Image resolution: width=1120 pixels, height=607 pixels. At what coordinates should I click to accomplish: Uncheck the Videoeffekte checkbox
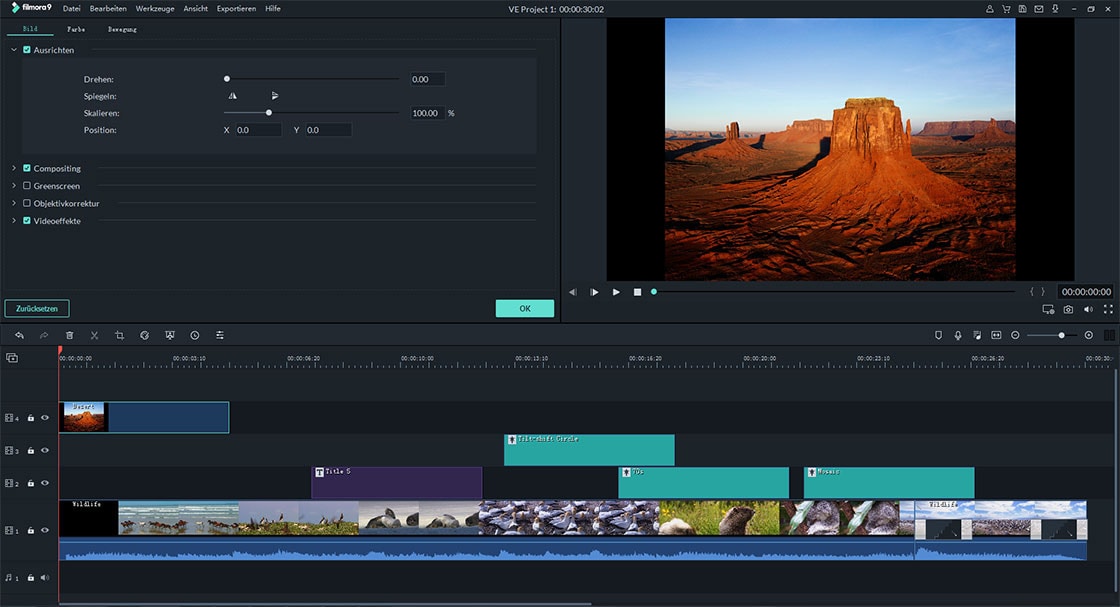coord(26,221)
